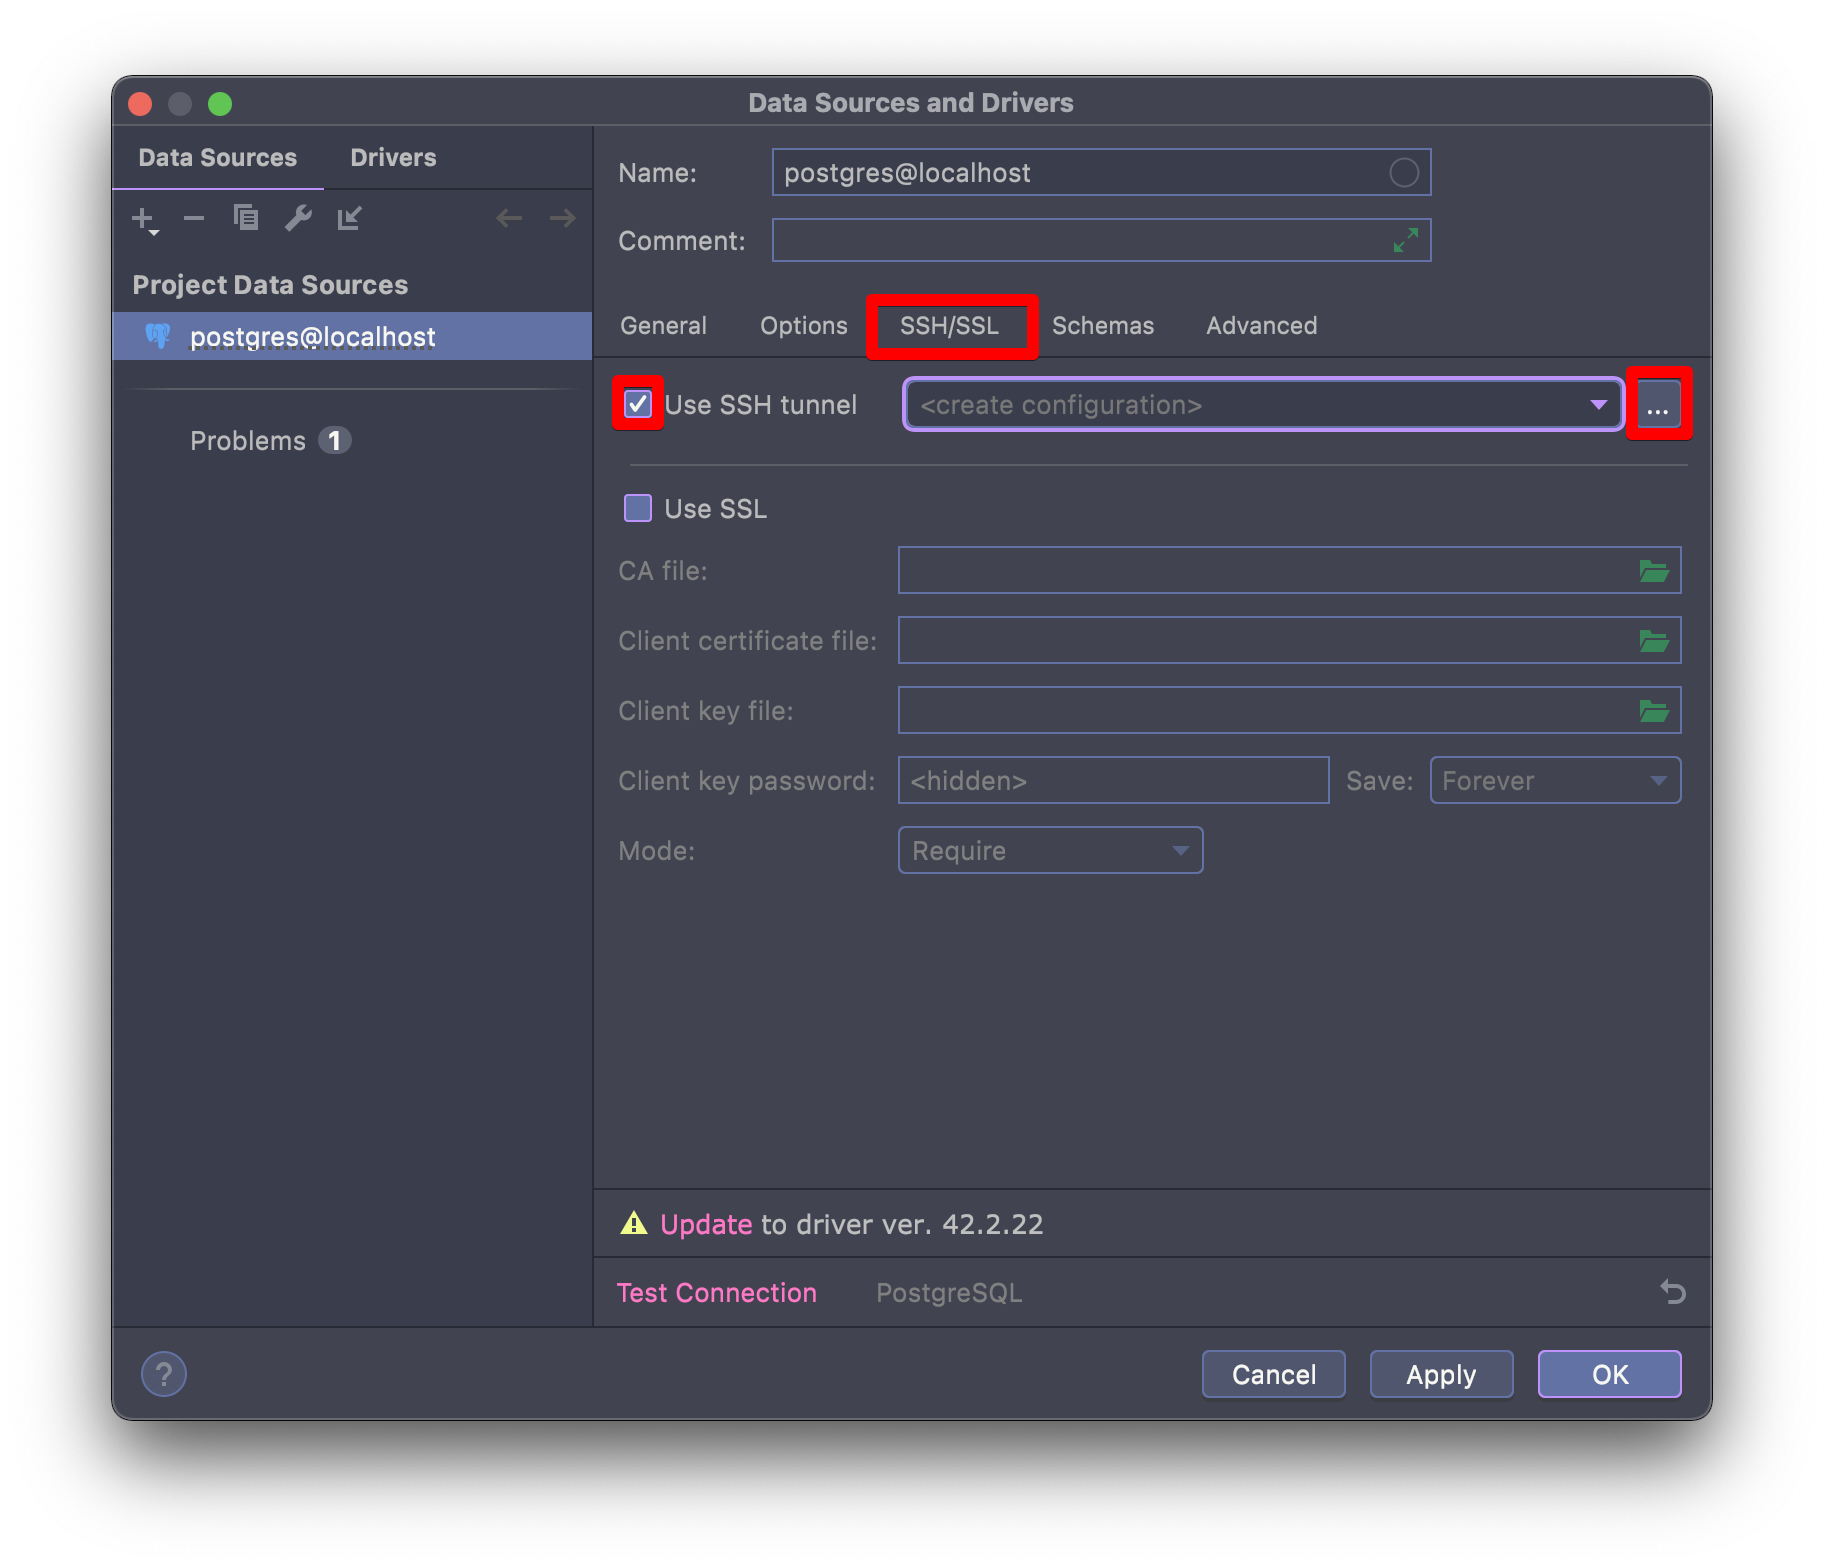
Task: Switch to the Data Sources tab
Action: 218,158
